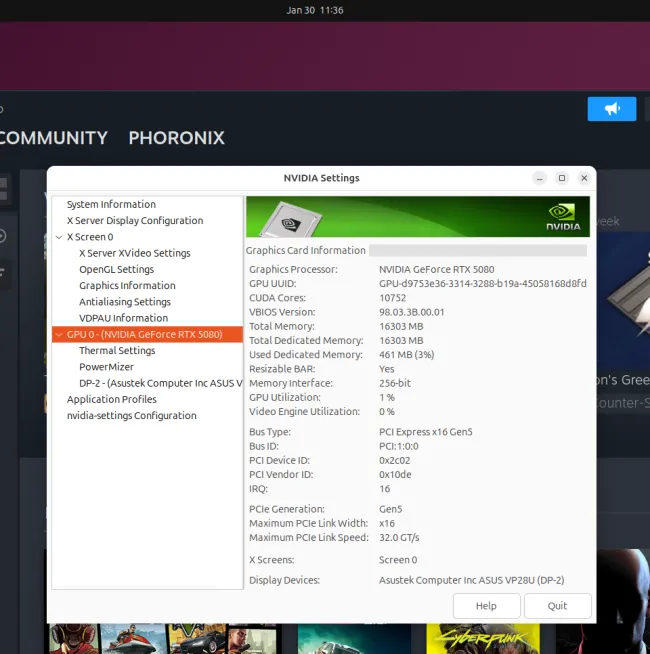This screenshot has height=654, width=650.
Task: Select Thermal Settings under GPU 0
Action: 117,351
